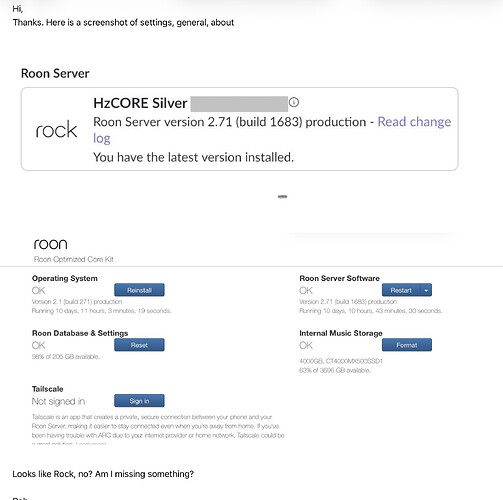The height and width of the screenshot is (500, 503).
Task: Click the gray redacted box after HzCORE Silver
Action: coord(239,104)
